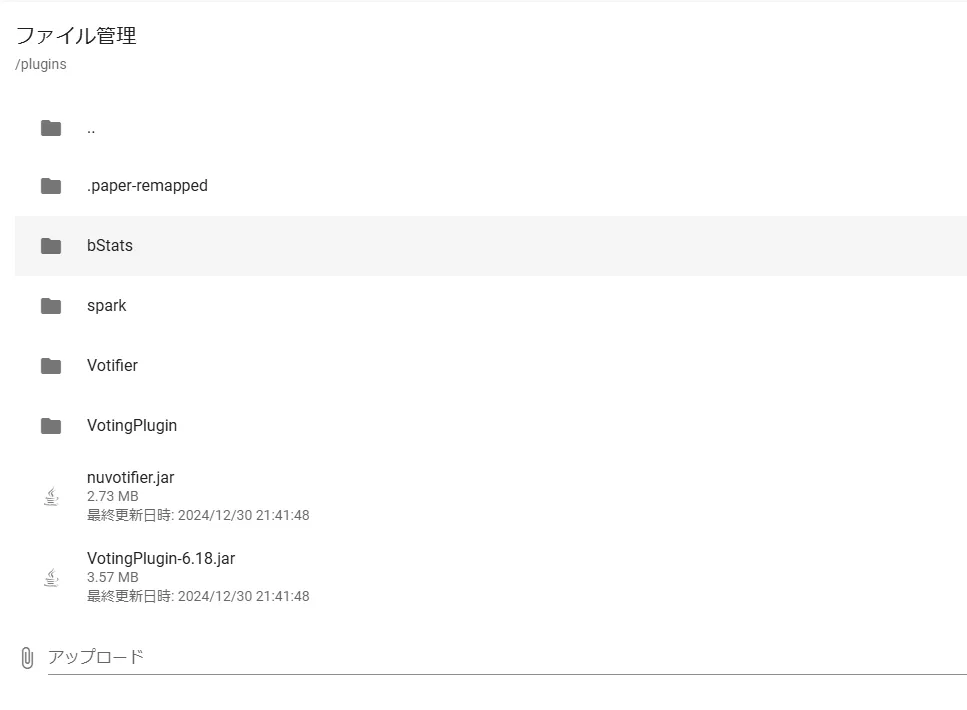967x710 pixels.
Task: Click the /plugins path text
Action: tap(41, 64)
